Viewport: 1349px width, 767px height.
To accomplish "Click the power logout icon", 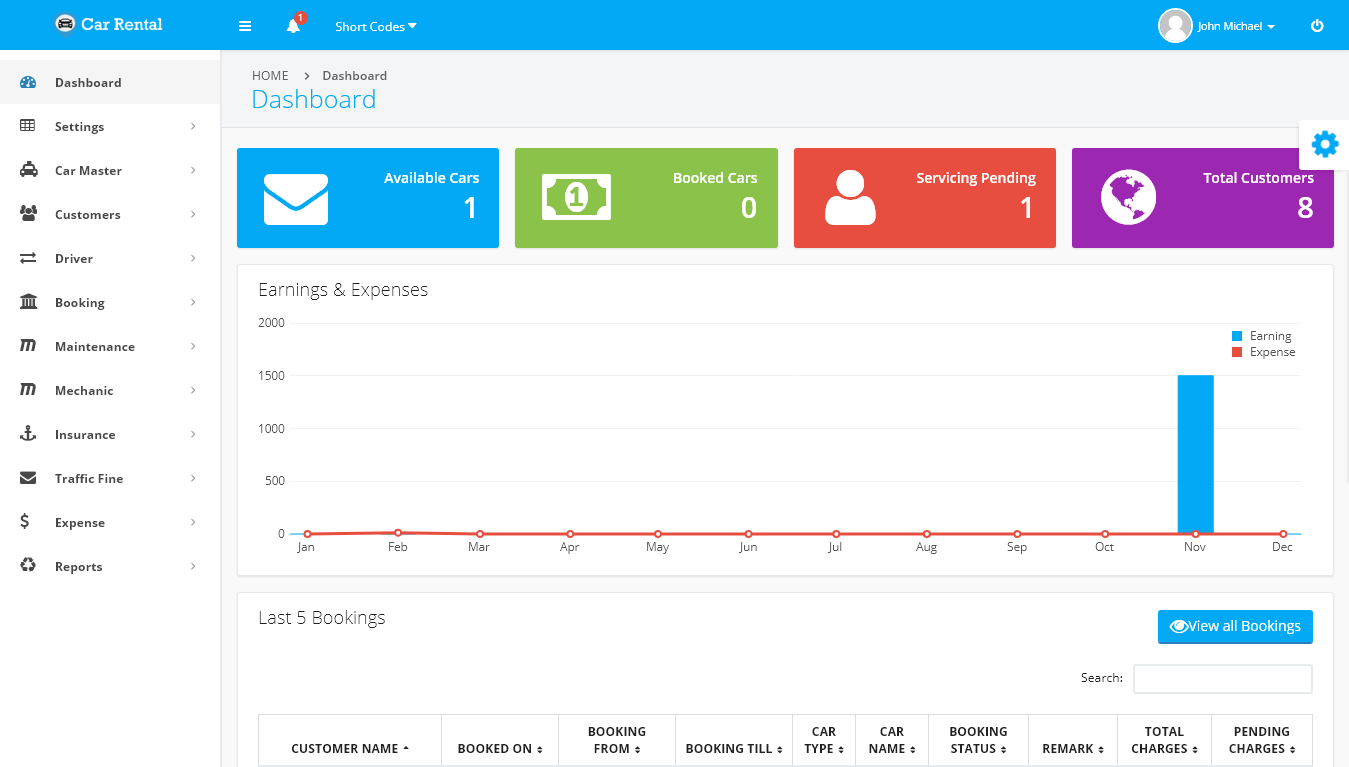I will [1317, 26].
